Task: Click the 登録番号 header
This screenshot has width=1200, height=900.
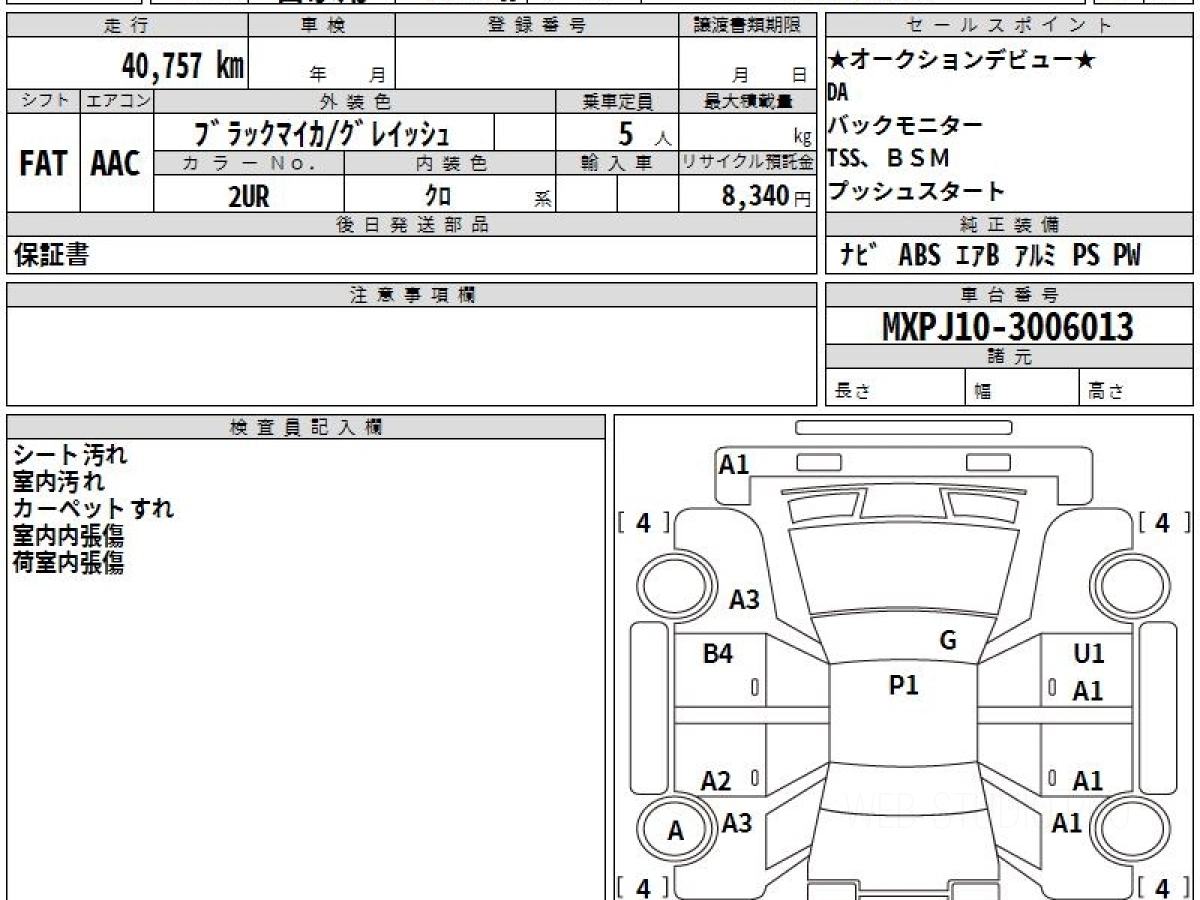Action: pos(537,26)
